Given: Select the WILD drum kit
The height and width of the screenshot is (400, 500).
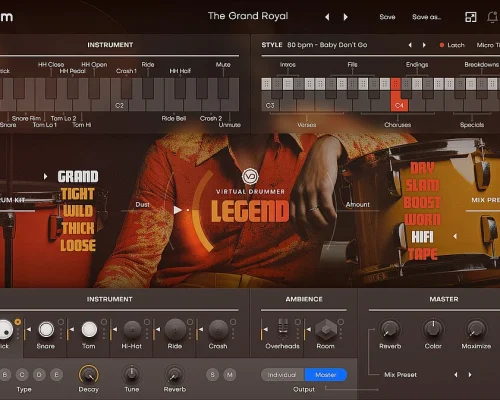Looking at the screenshot, I should (78, 211).
